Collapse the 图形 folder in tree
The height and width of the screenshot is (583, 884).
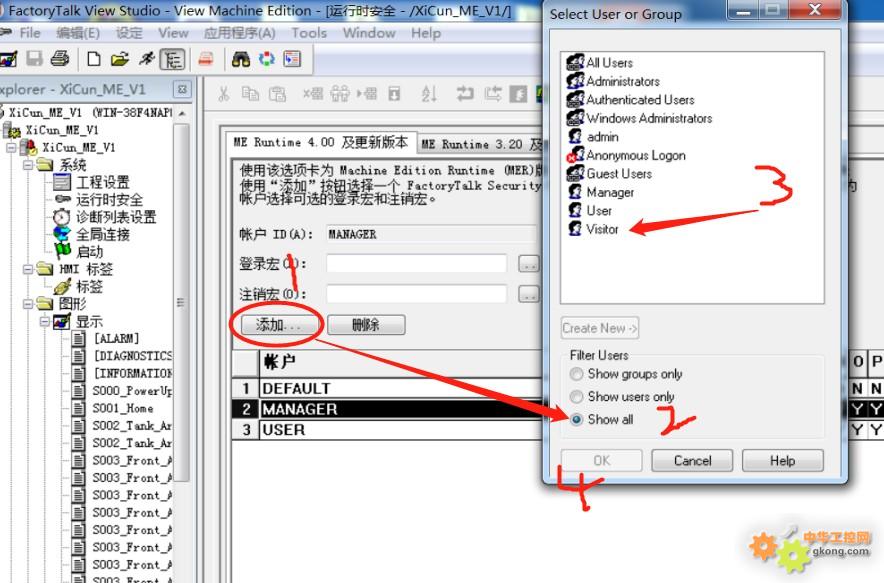pyautogui.click(x=28, y=304)
